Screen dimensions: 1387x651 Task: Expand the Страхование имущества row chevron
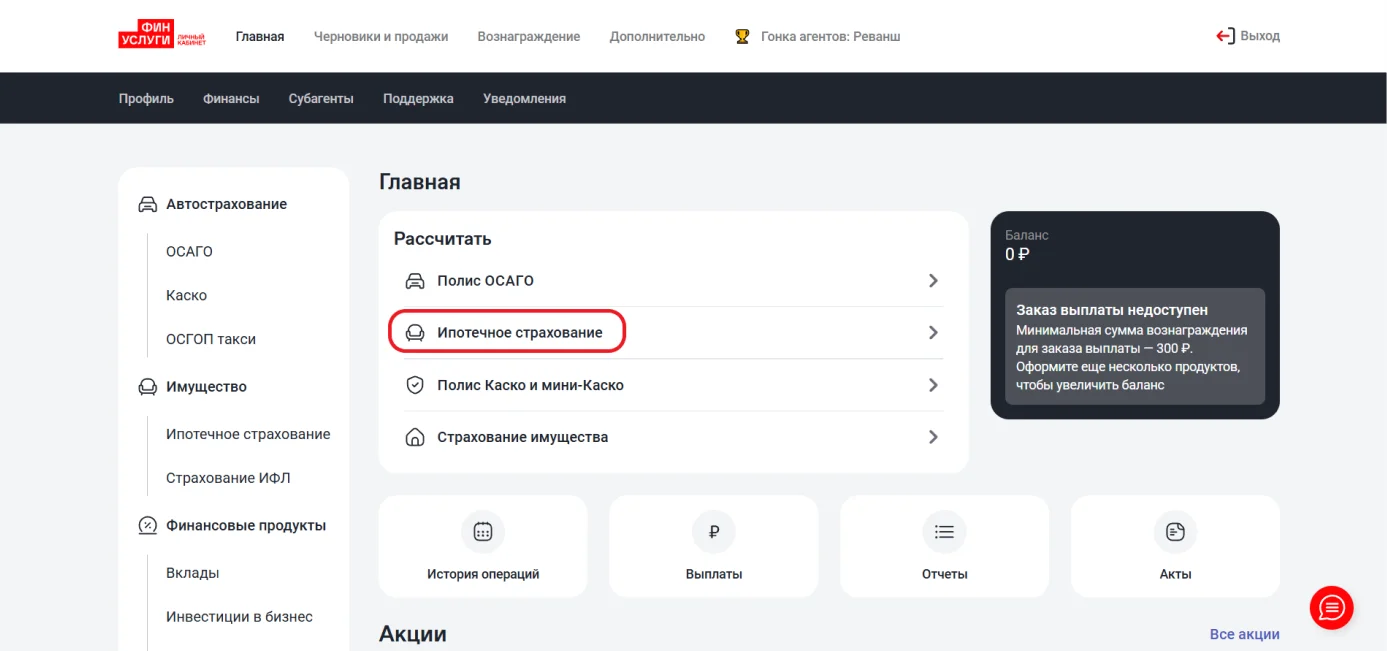933,437
